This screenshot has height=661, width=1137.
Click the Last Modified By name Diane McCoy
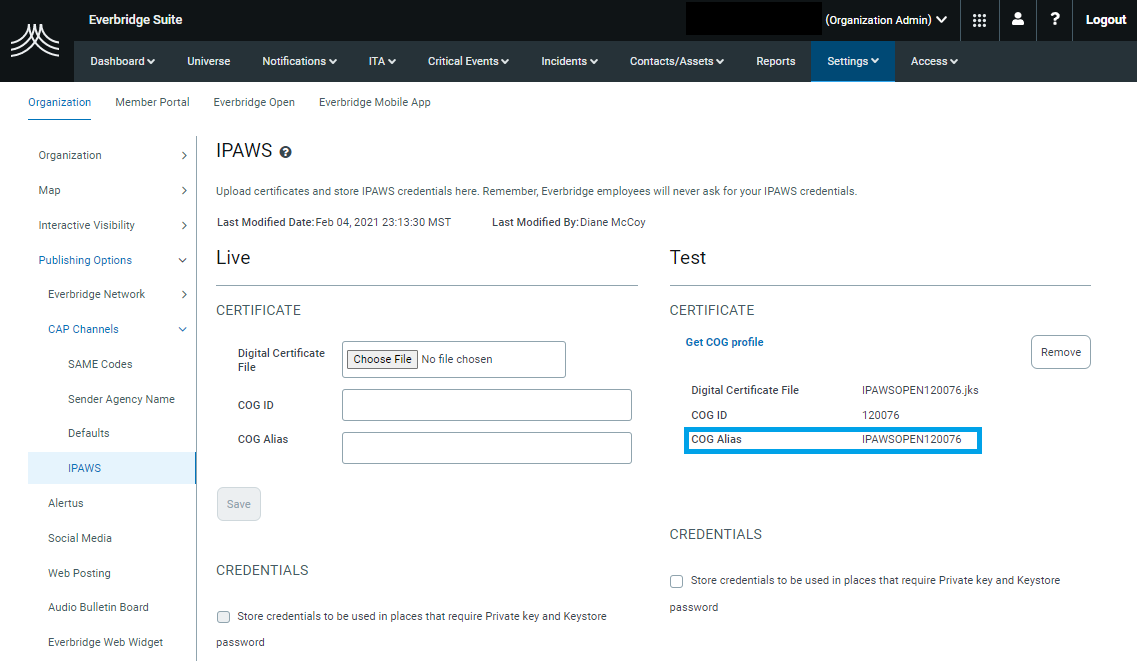613,223
